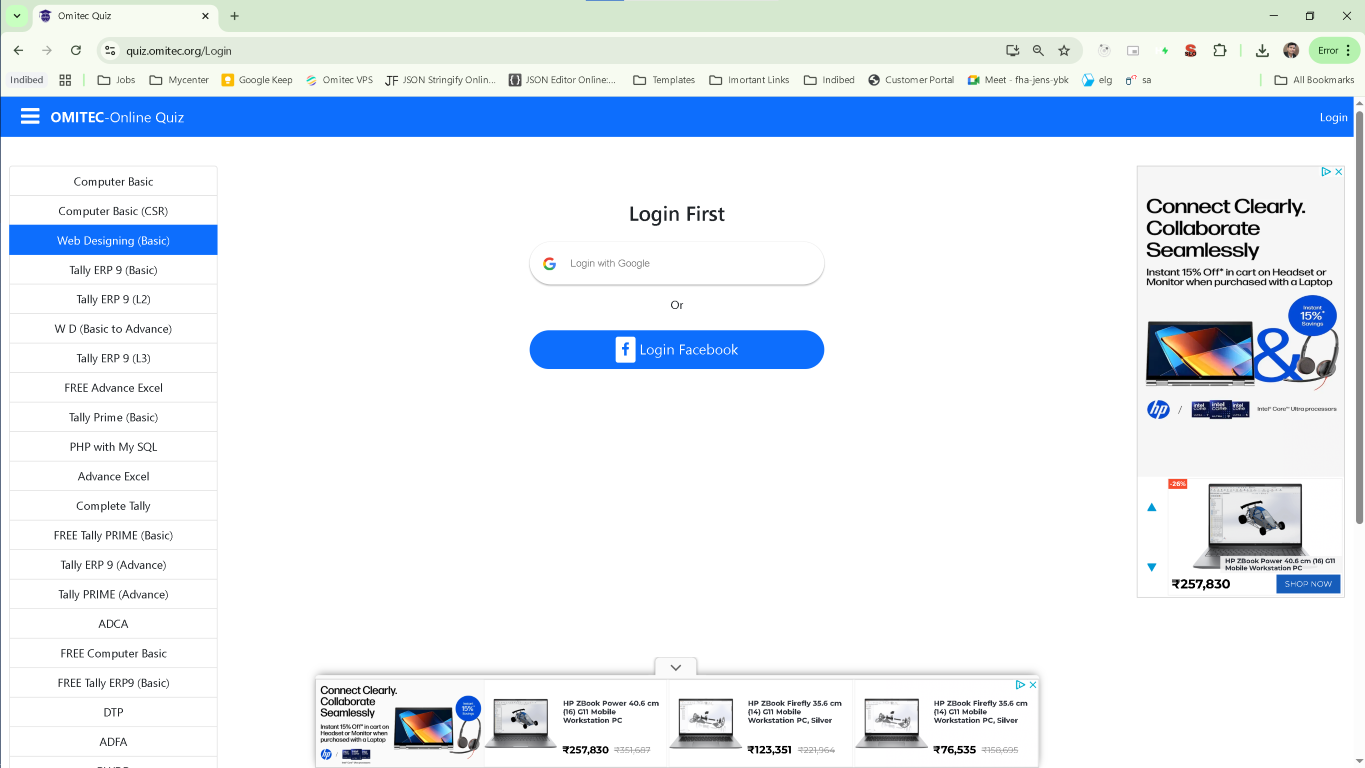Open the tab search dropdown arrow
The image size is (1365, 768).
click(17, 16)
